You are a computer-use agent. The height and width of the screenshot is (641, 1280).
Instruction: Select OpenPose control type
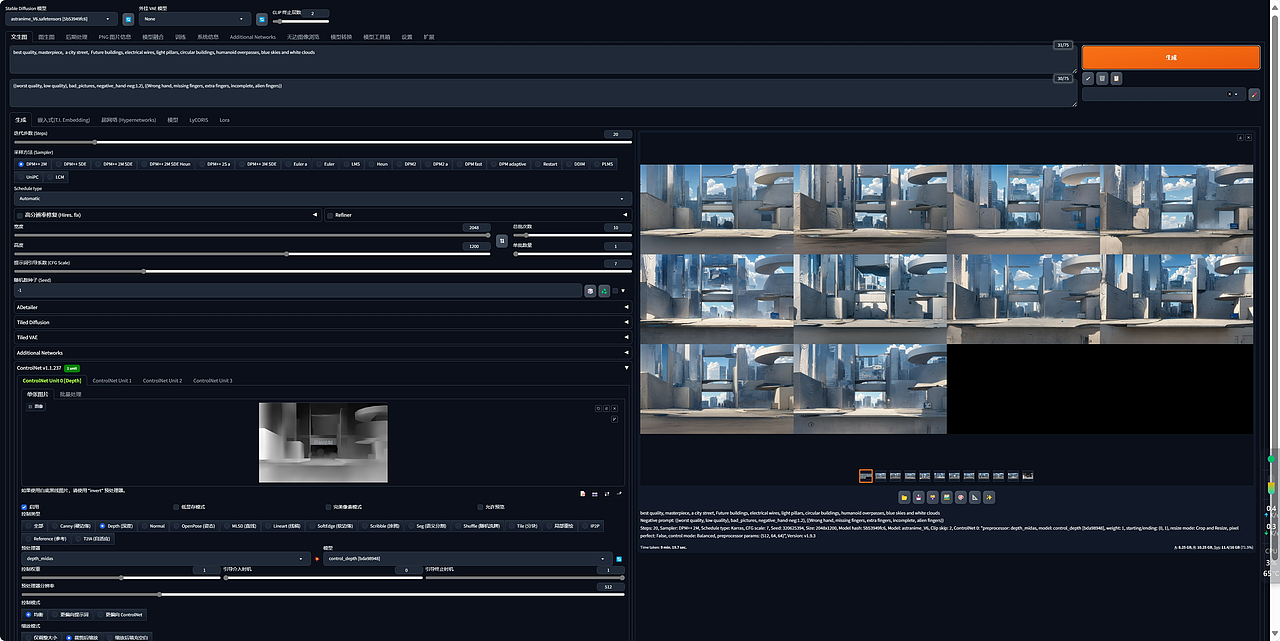(x=196, y=525)
